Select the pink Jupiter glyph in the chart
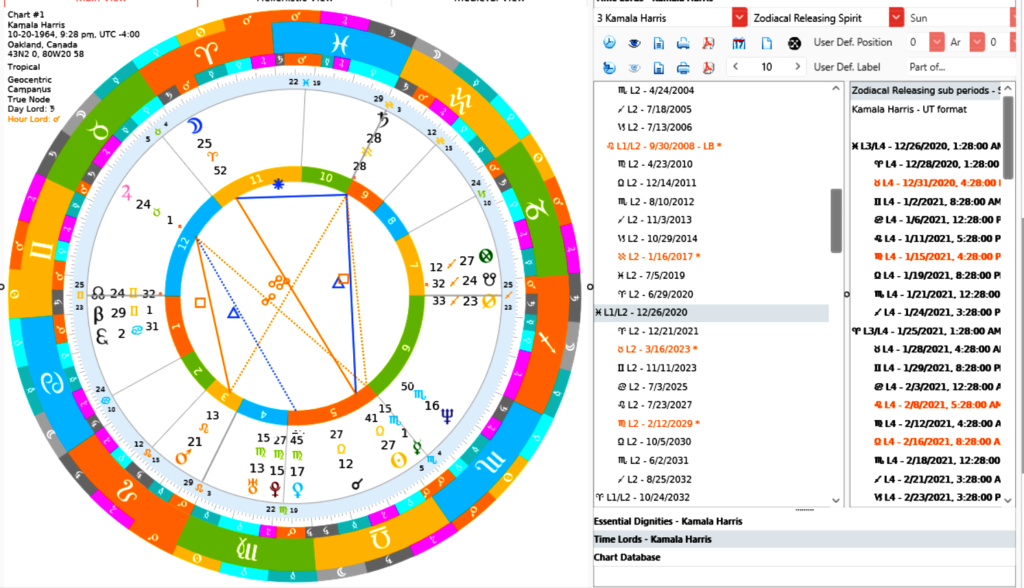 (126, 193)
